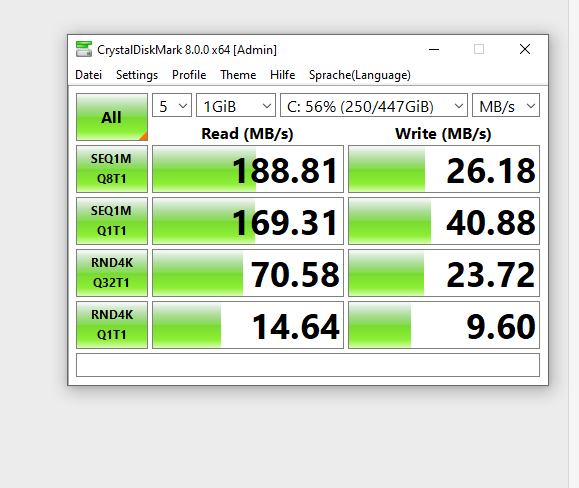Click the 40.88 write result
This screenshot has width=579, height=488.
pos(444,221)
